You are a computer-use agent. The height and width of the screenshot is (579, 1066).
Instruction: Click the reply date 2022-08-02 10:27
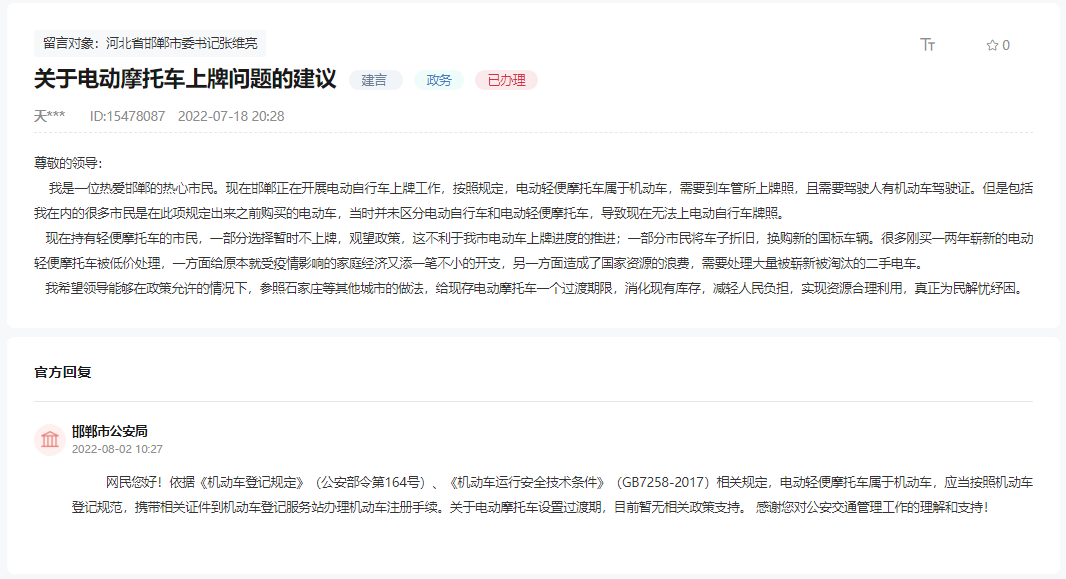click(x=117, y=449)
